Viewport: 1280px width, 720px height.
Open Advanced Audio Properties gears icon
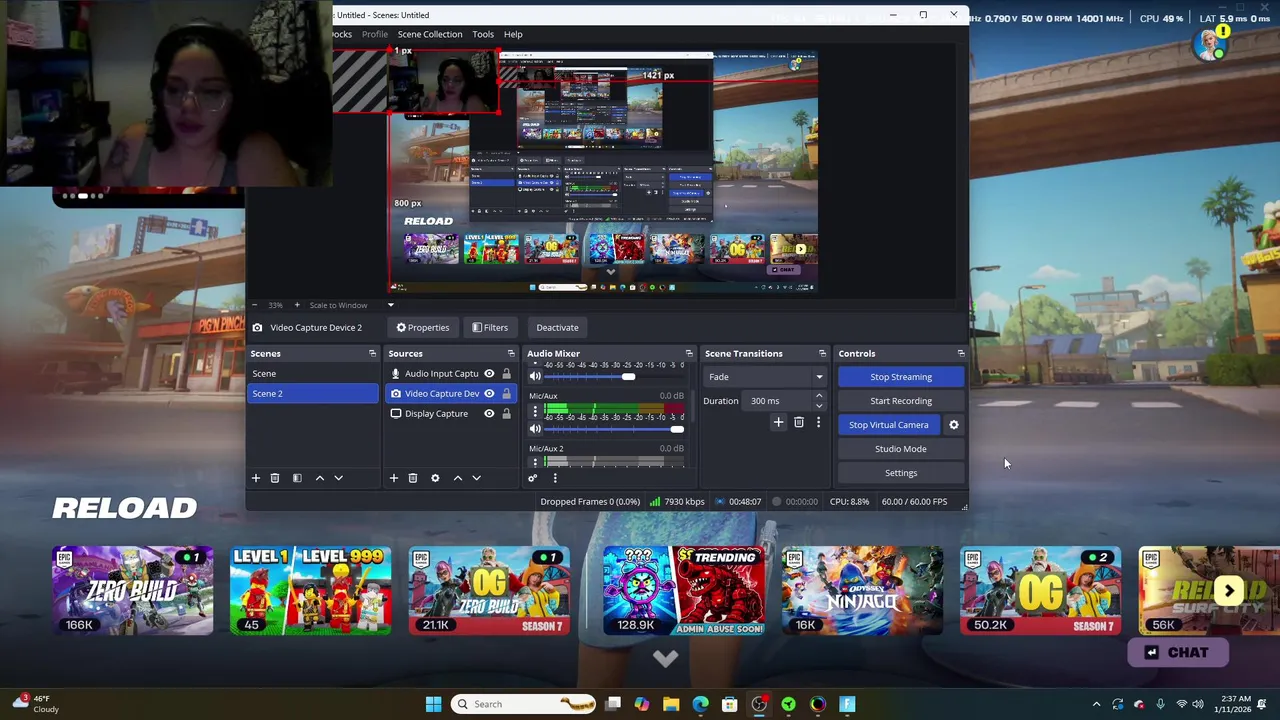pos(532,478)
